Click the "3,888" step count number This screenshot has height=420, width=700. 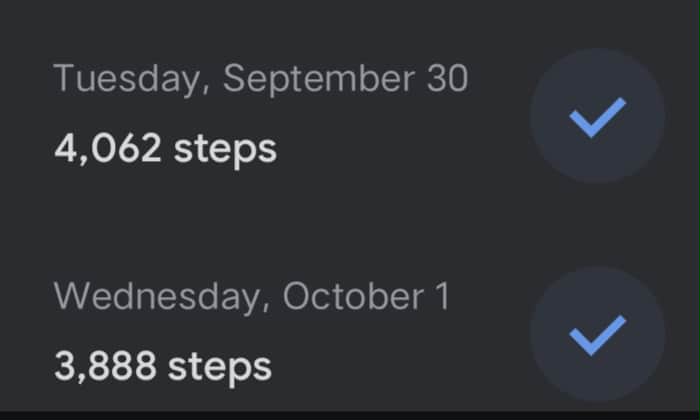(106, 366)
